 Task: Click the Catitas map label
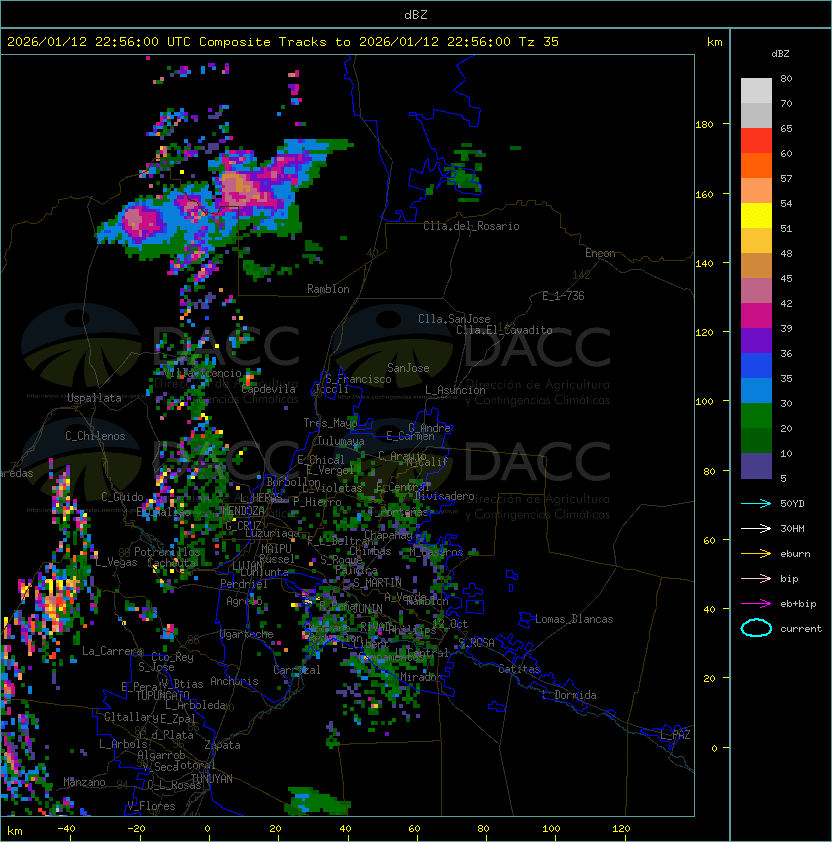[x=519, y=669]
